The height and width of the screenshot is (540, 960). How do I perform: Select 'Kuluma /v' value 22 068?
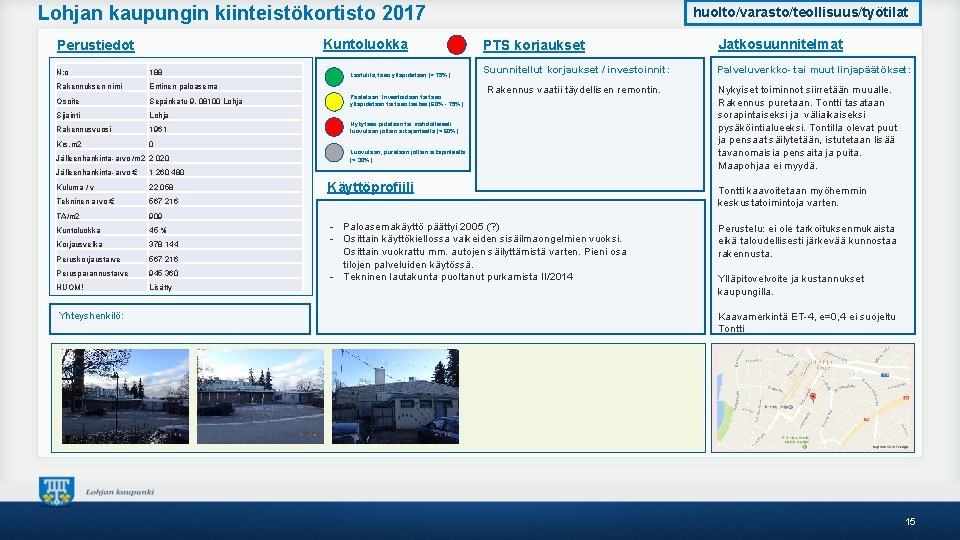pyautogui.click(x=161, y=187)
